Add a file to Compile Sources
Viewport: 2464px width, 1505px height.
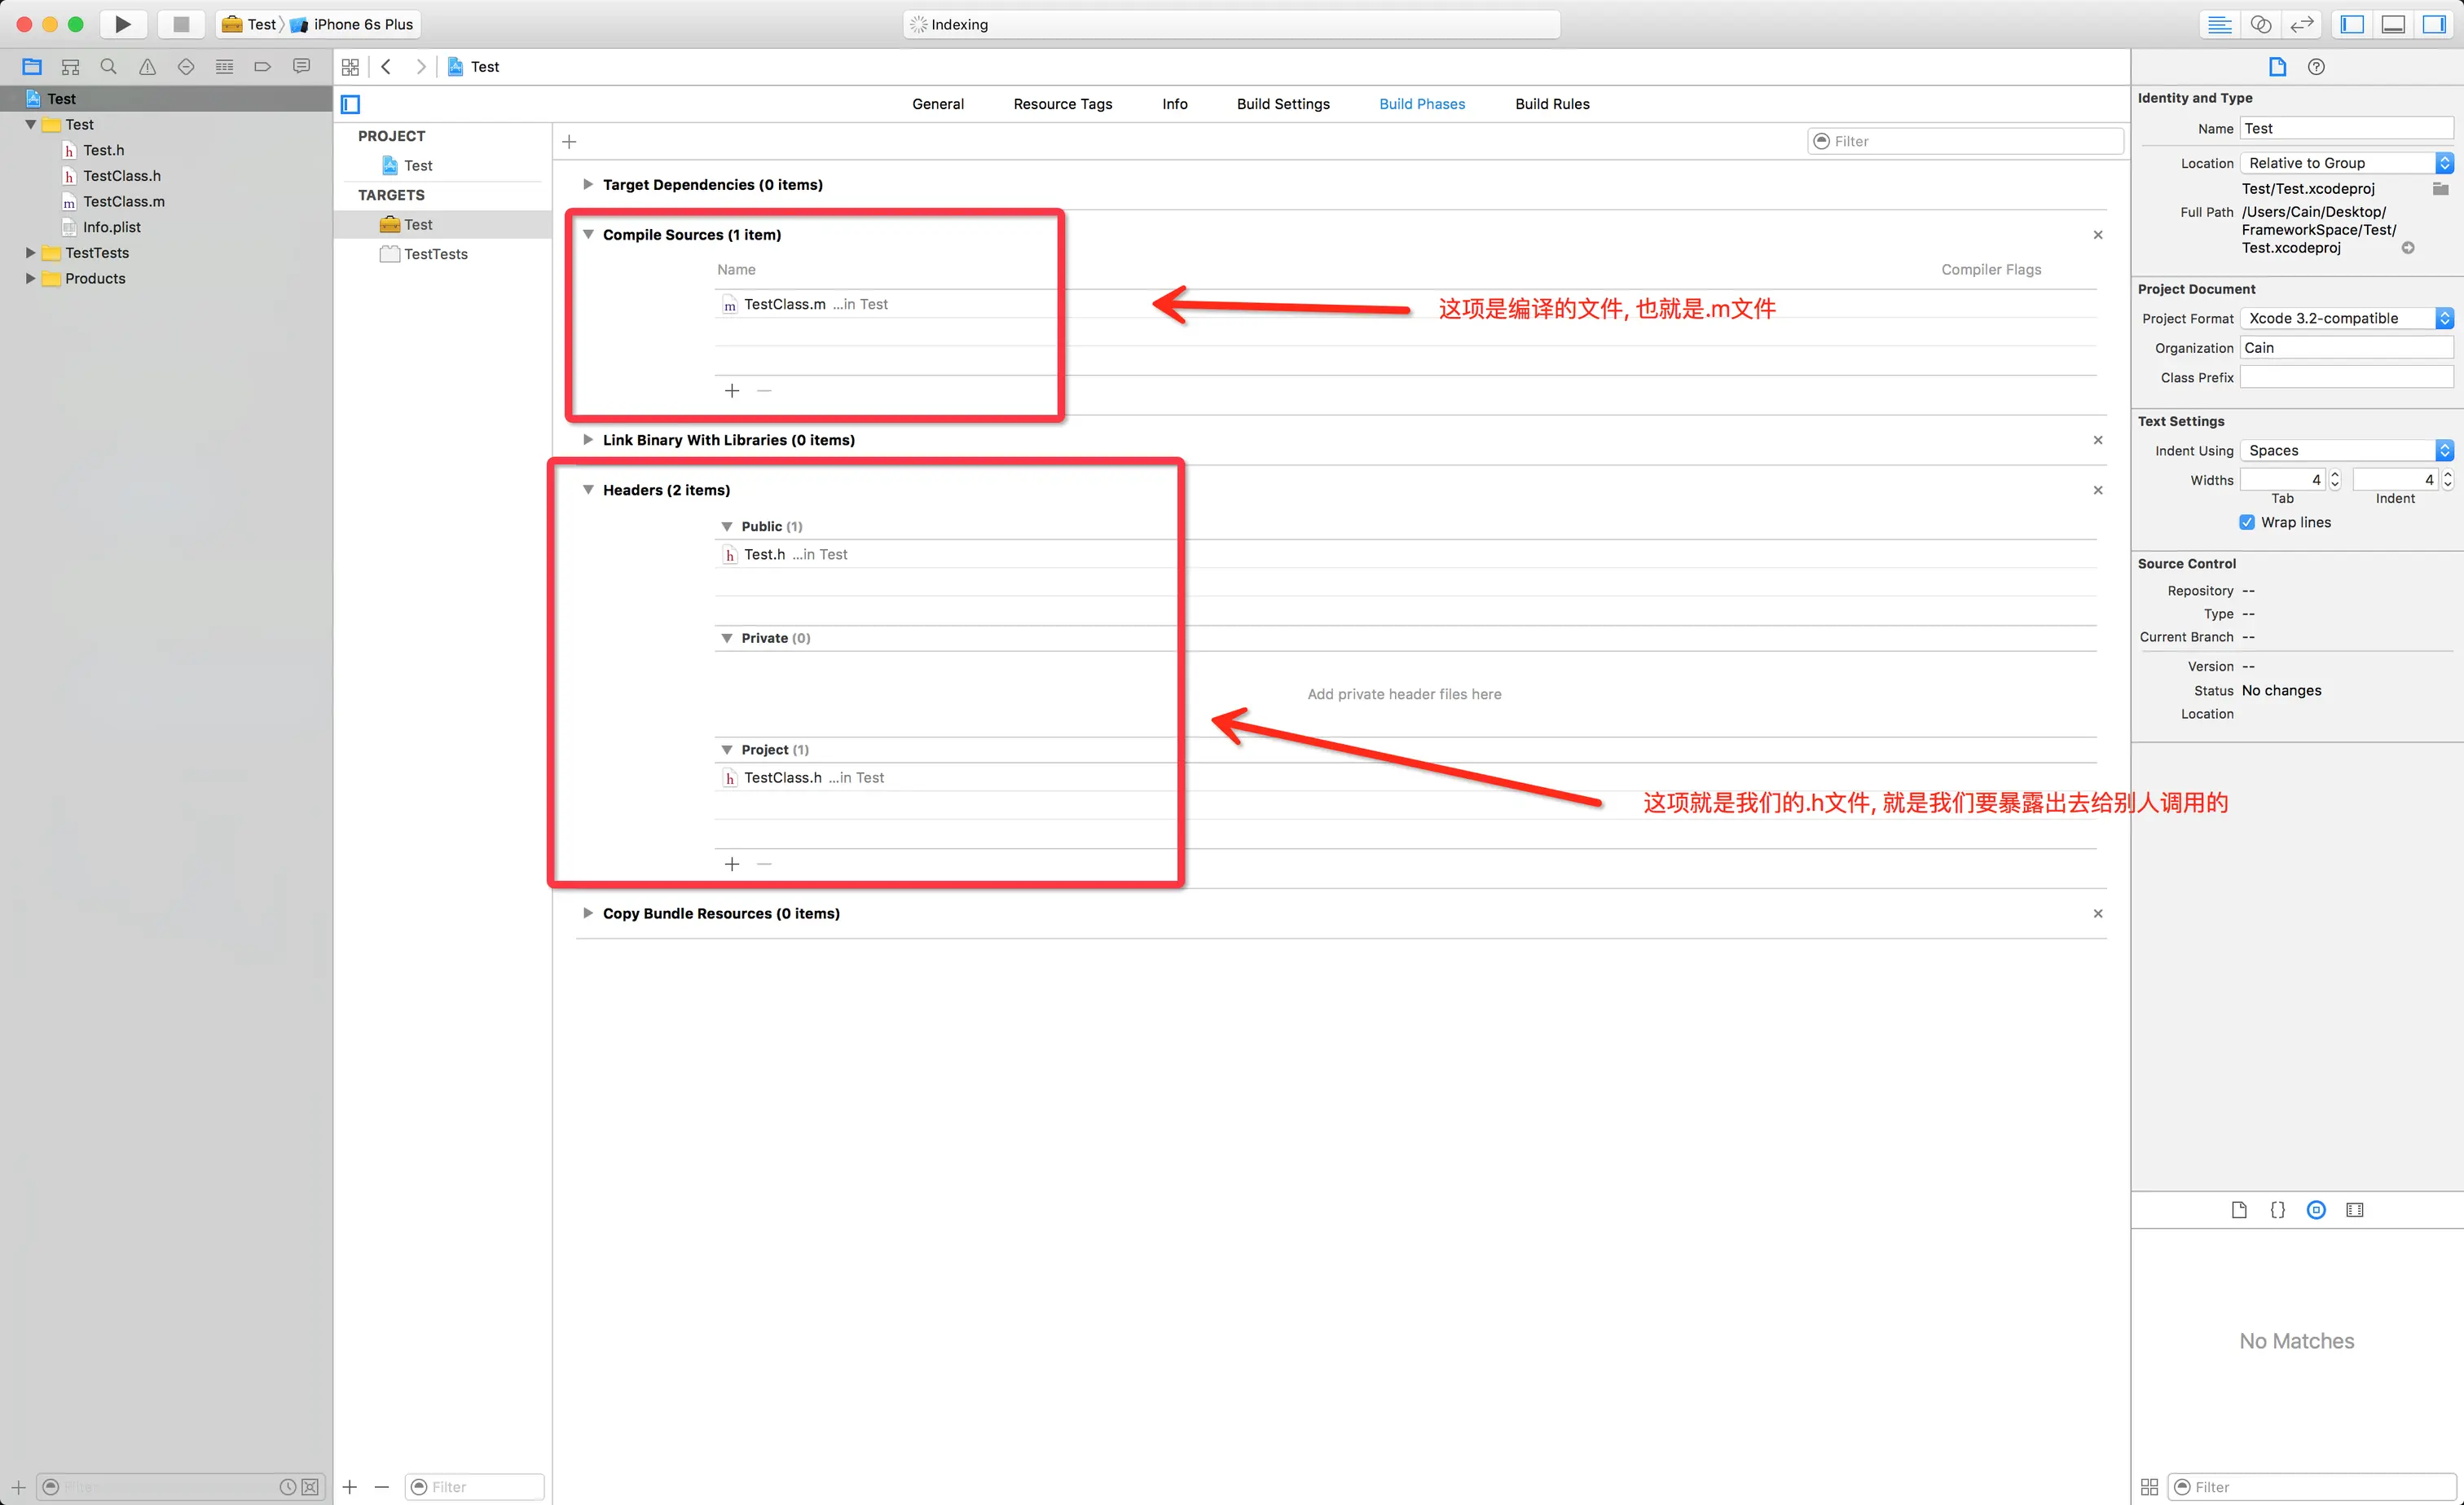pos(732,391)
